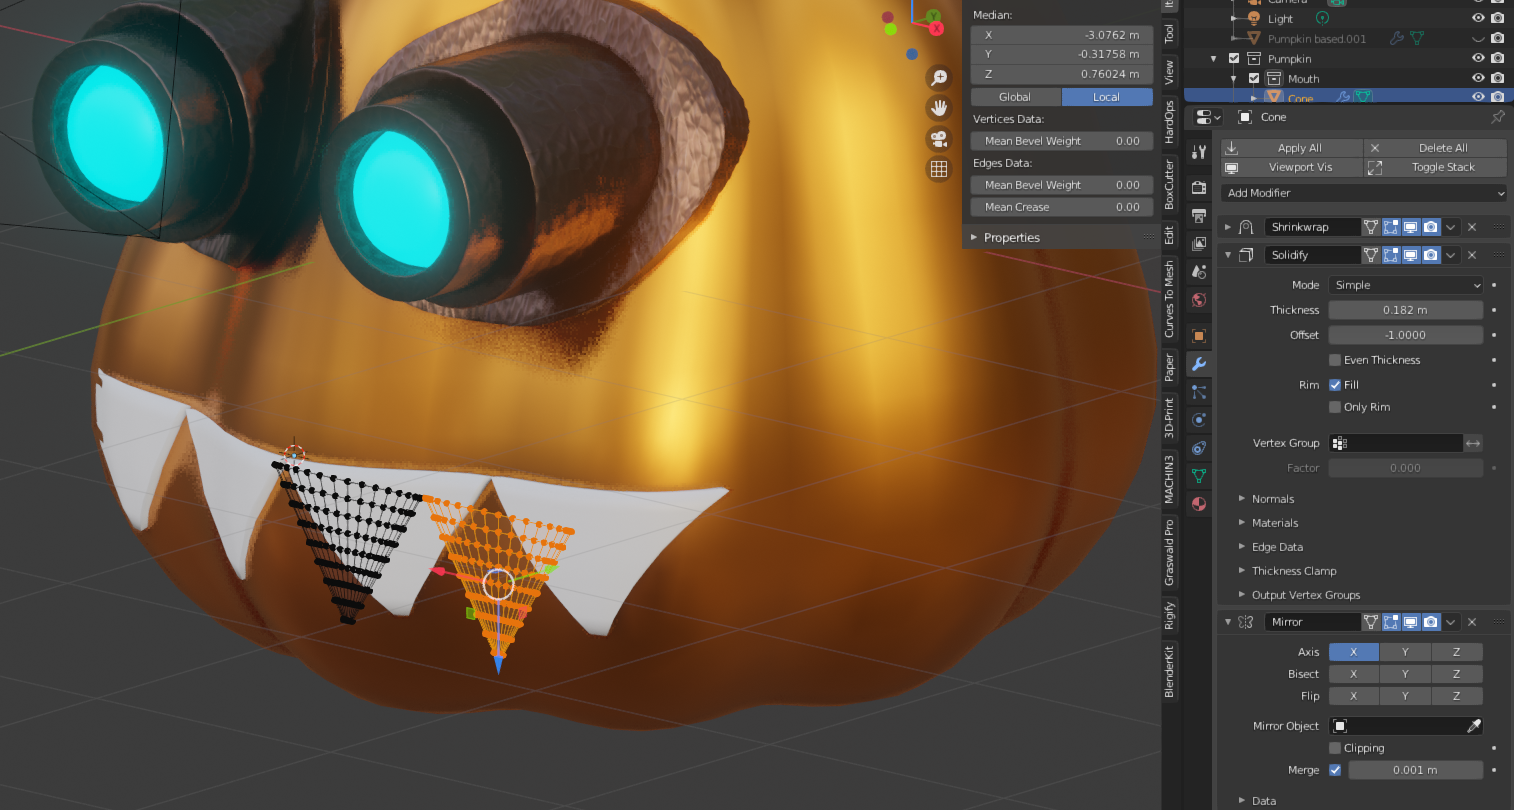Screen dimensions: 1514x810
Task: Hide the Light object in viewport
Action: (1478, 18)
